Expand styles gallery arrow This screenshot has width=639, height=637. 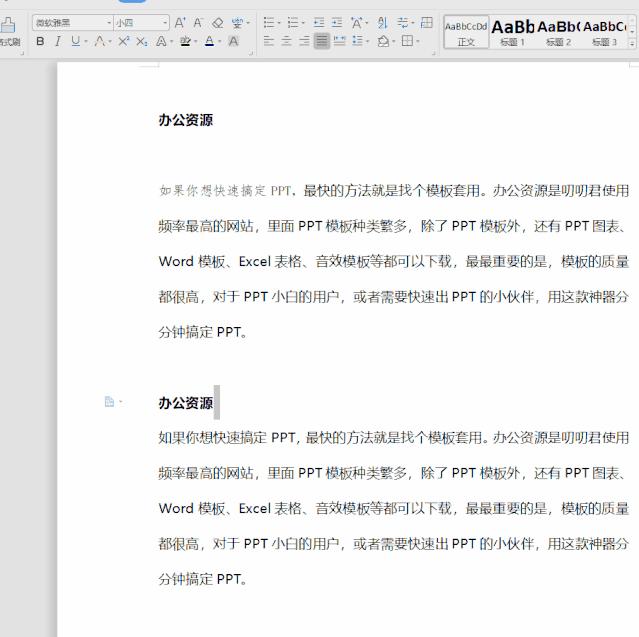632,43
